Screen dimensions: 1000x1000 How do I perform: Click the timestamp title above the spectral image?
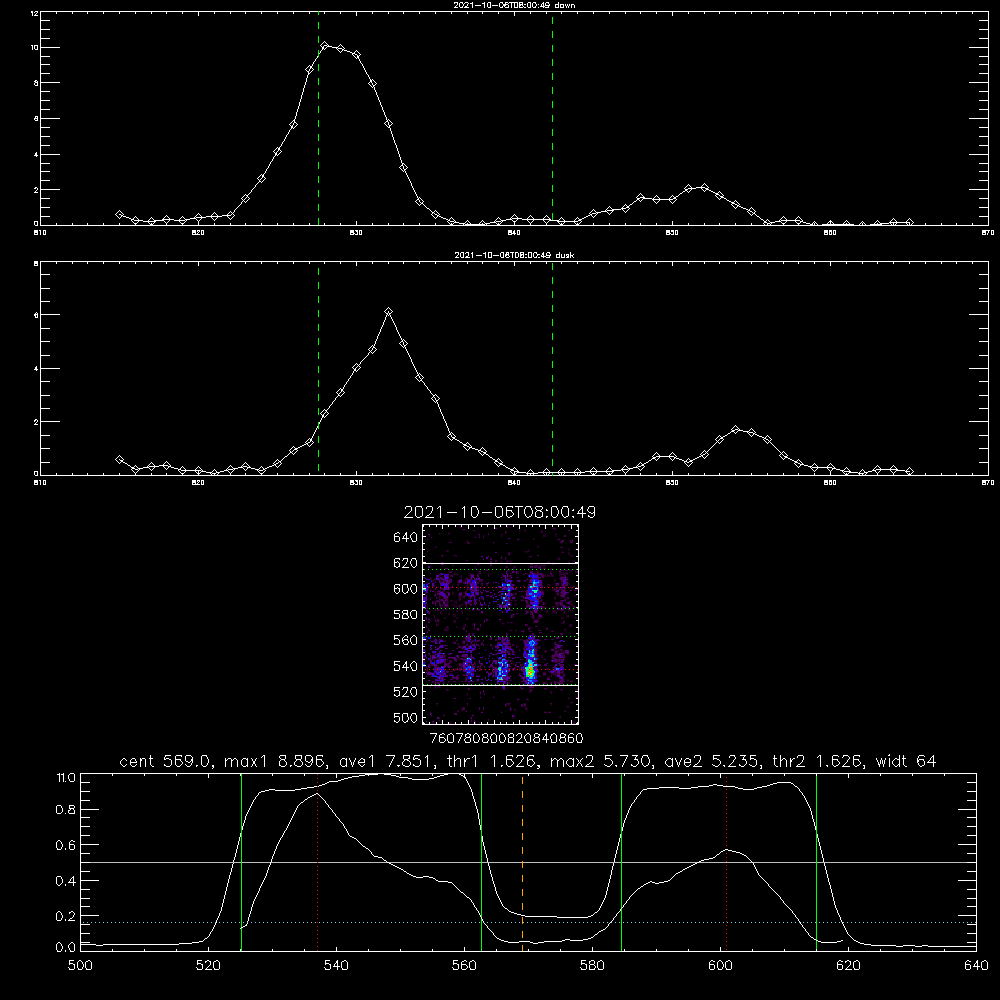tap(499, 513)
